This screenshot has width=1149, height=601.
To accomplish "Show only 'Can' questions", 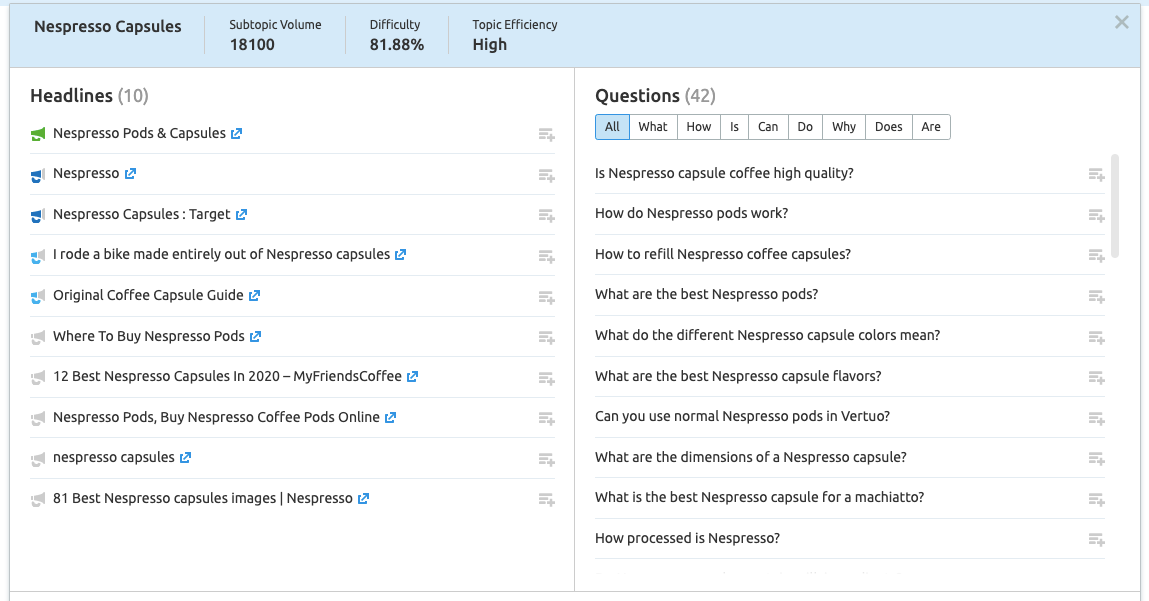I will point(768,127).
